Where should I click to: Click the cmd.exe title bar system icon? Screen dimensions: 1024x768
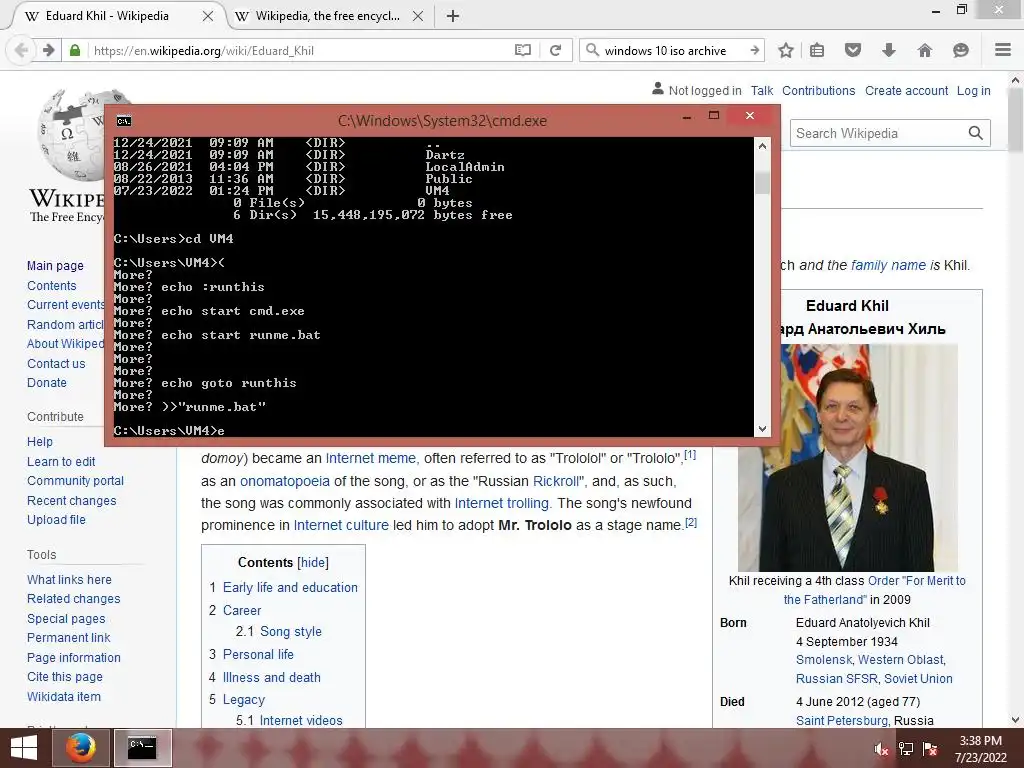click(123, 121)
